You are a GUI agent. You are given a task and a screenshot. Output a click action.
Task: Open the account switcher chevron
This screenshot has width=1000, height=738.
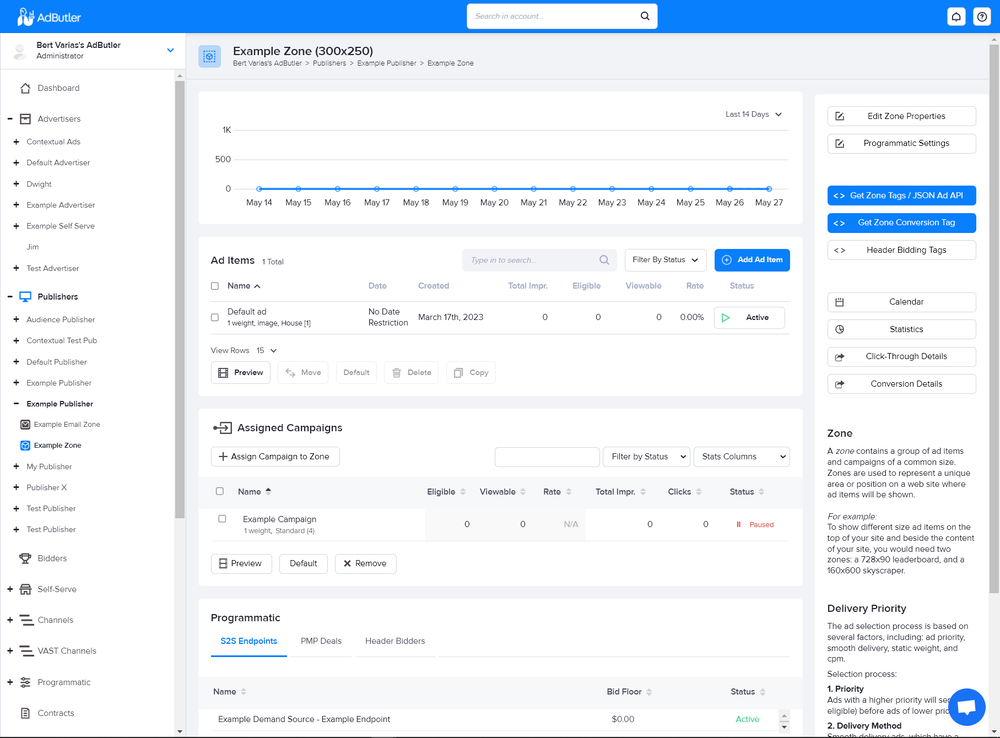click(170, 50)
